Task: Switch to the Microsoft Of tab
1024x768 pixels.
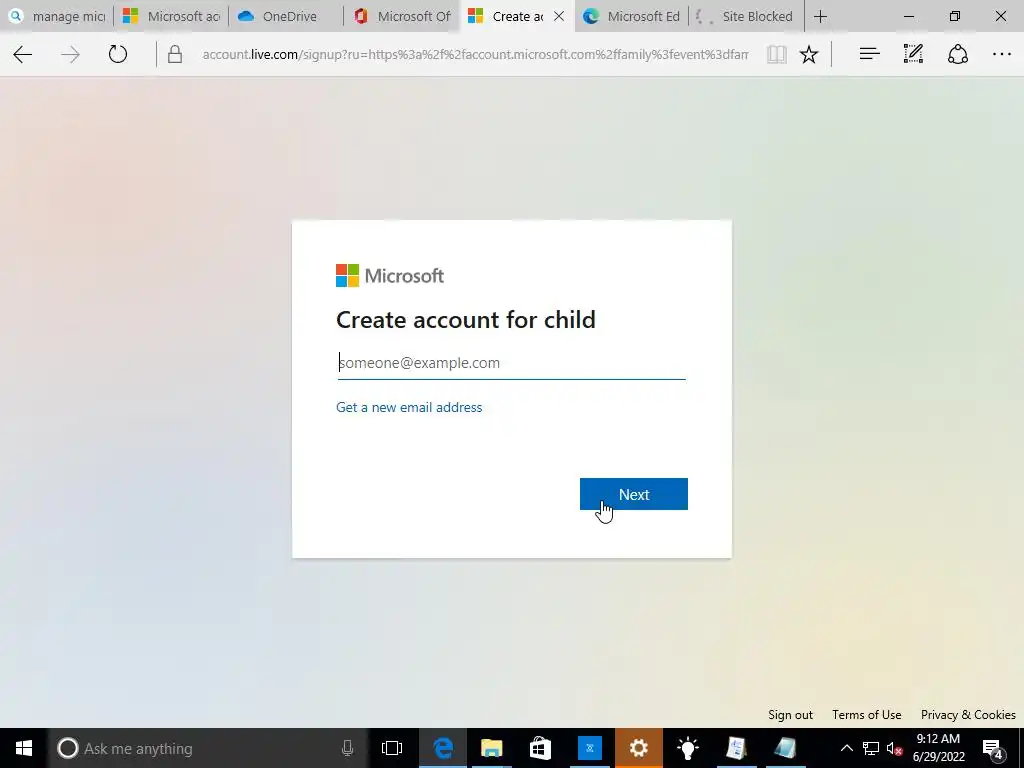Action: point(402,16)
